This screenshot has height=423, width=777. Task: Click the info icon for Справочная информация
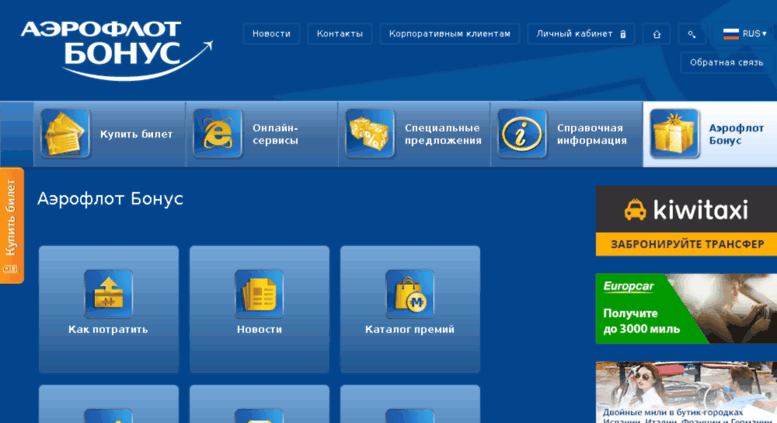coord(522,134)
